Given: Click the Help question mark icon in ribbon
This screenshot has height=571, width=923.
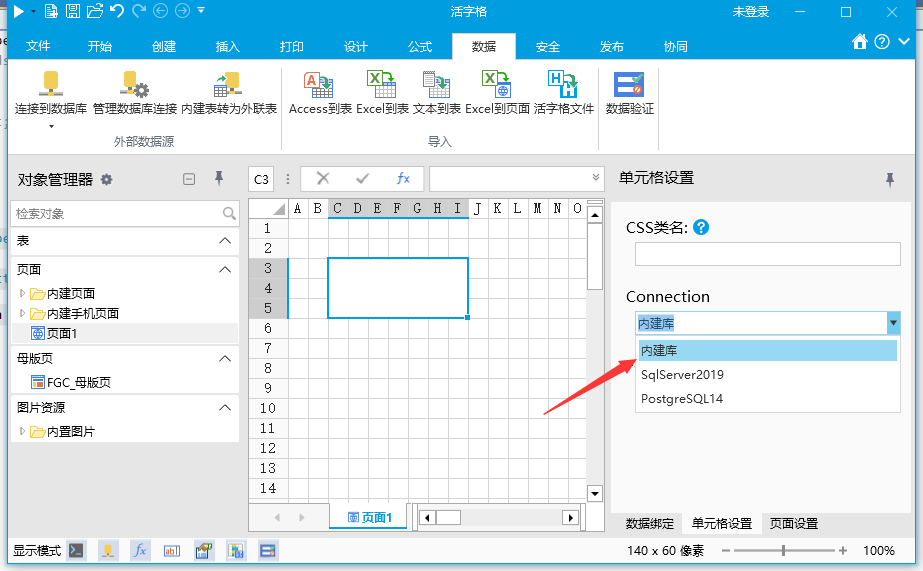Looking at the screenshot, I should pos(882,42).
